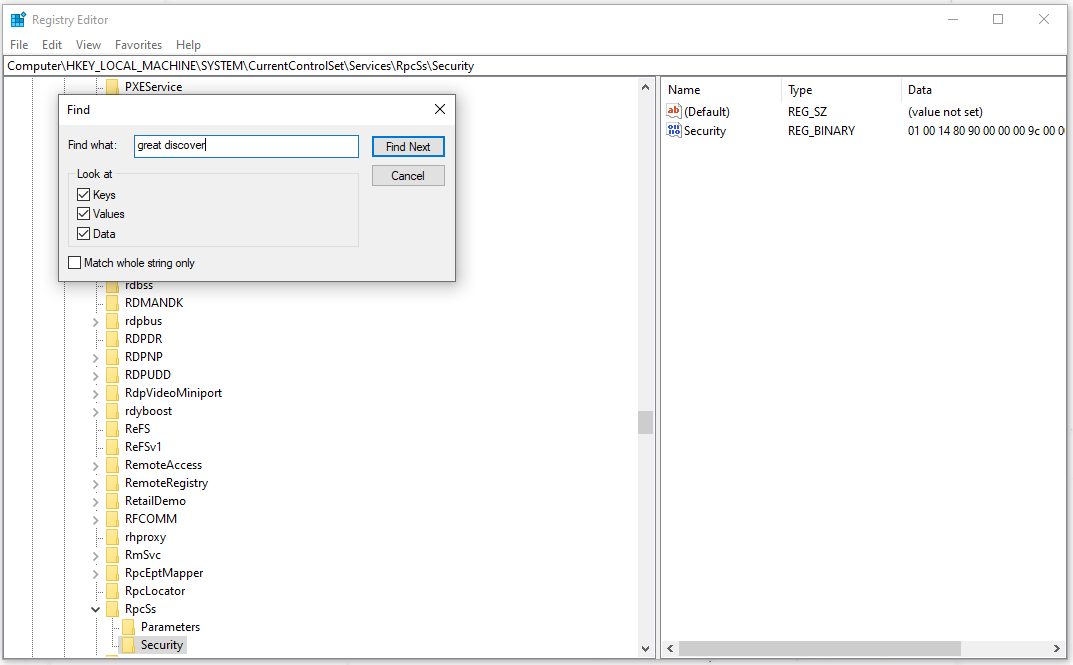This screenshot has width=1073, height=665.
Task: Click the RemoteRegistry folder icon
Action: click(x=112, y=483)
